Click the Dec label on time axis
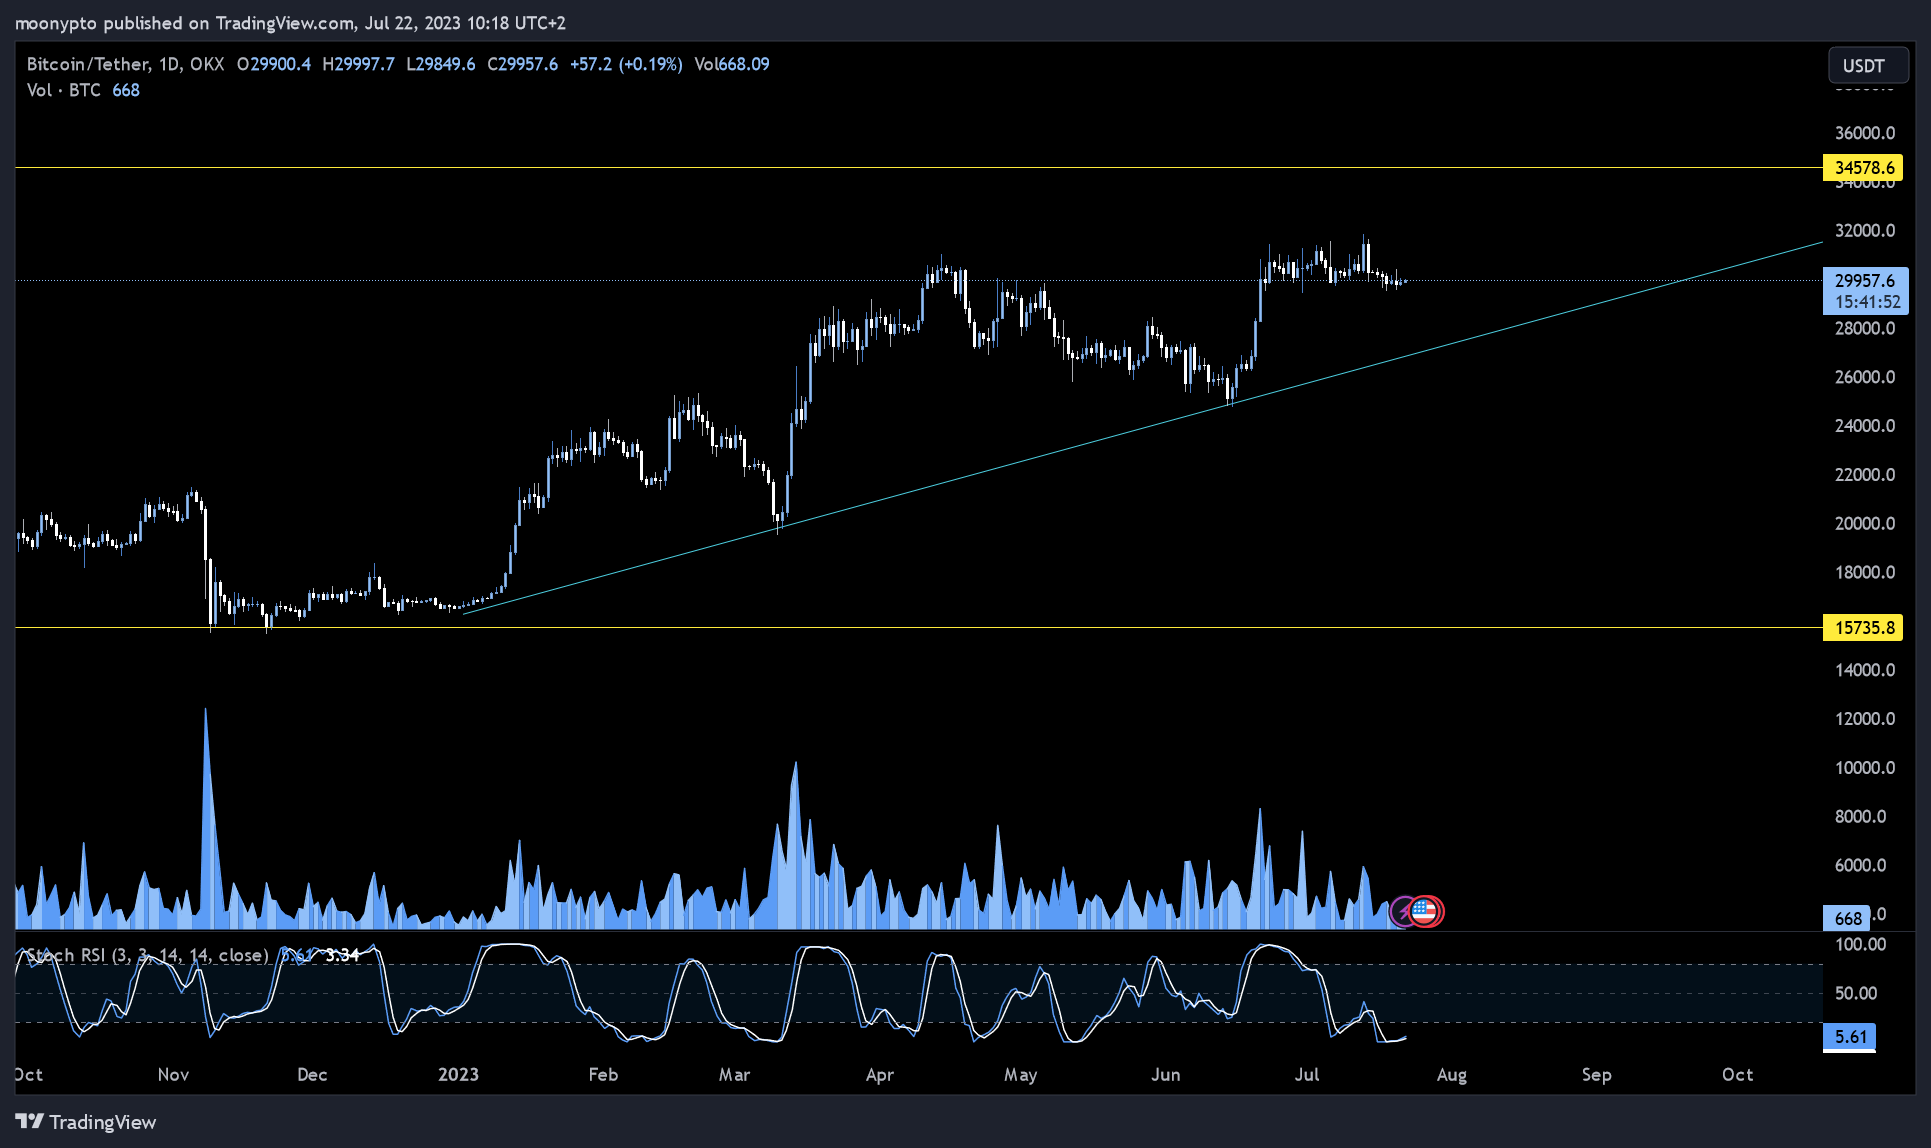Viewport: 1931px width, 1148px height. (312, 1075)
